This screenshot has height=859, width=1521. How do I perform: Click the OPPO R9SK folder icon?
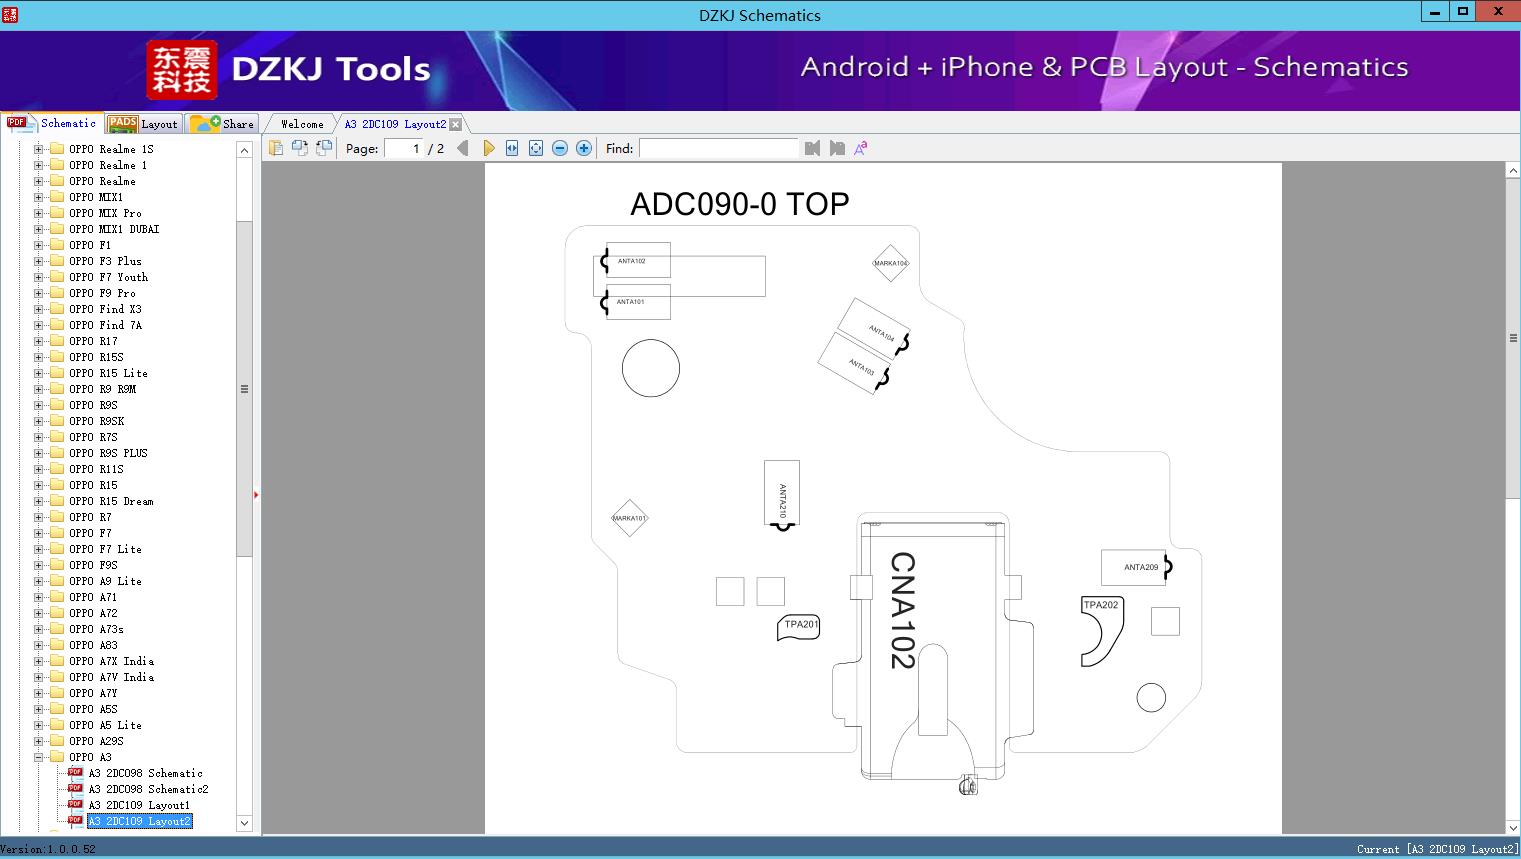[x=57, y=421]
